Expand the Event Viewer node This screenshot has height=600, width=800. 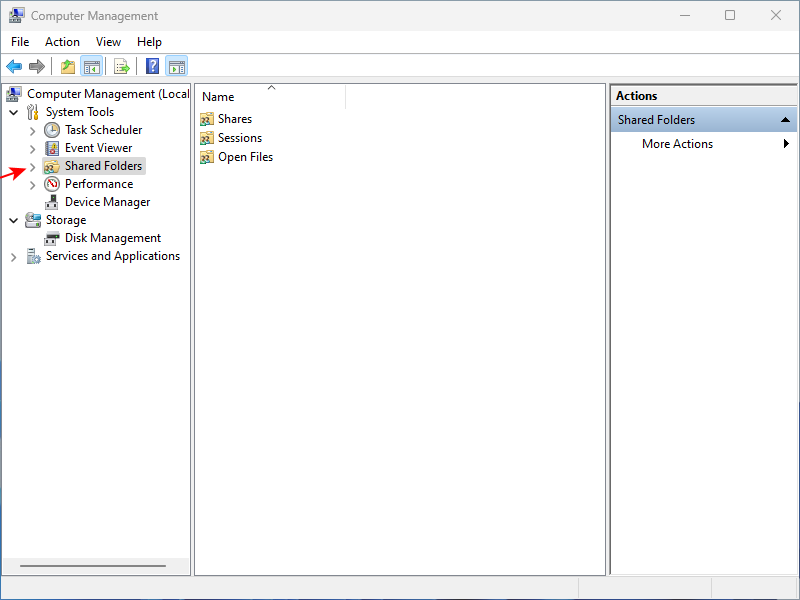coord(33,148)
